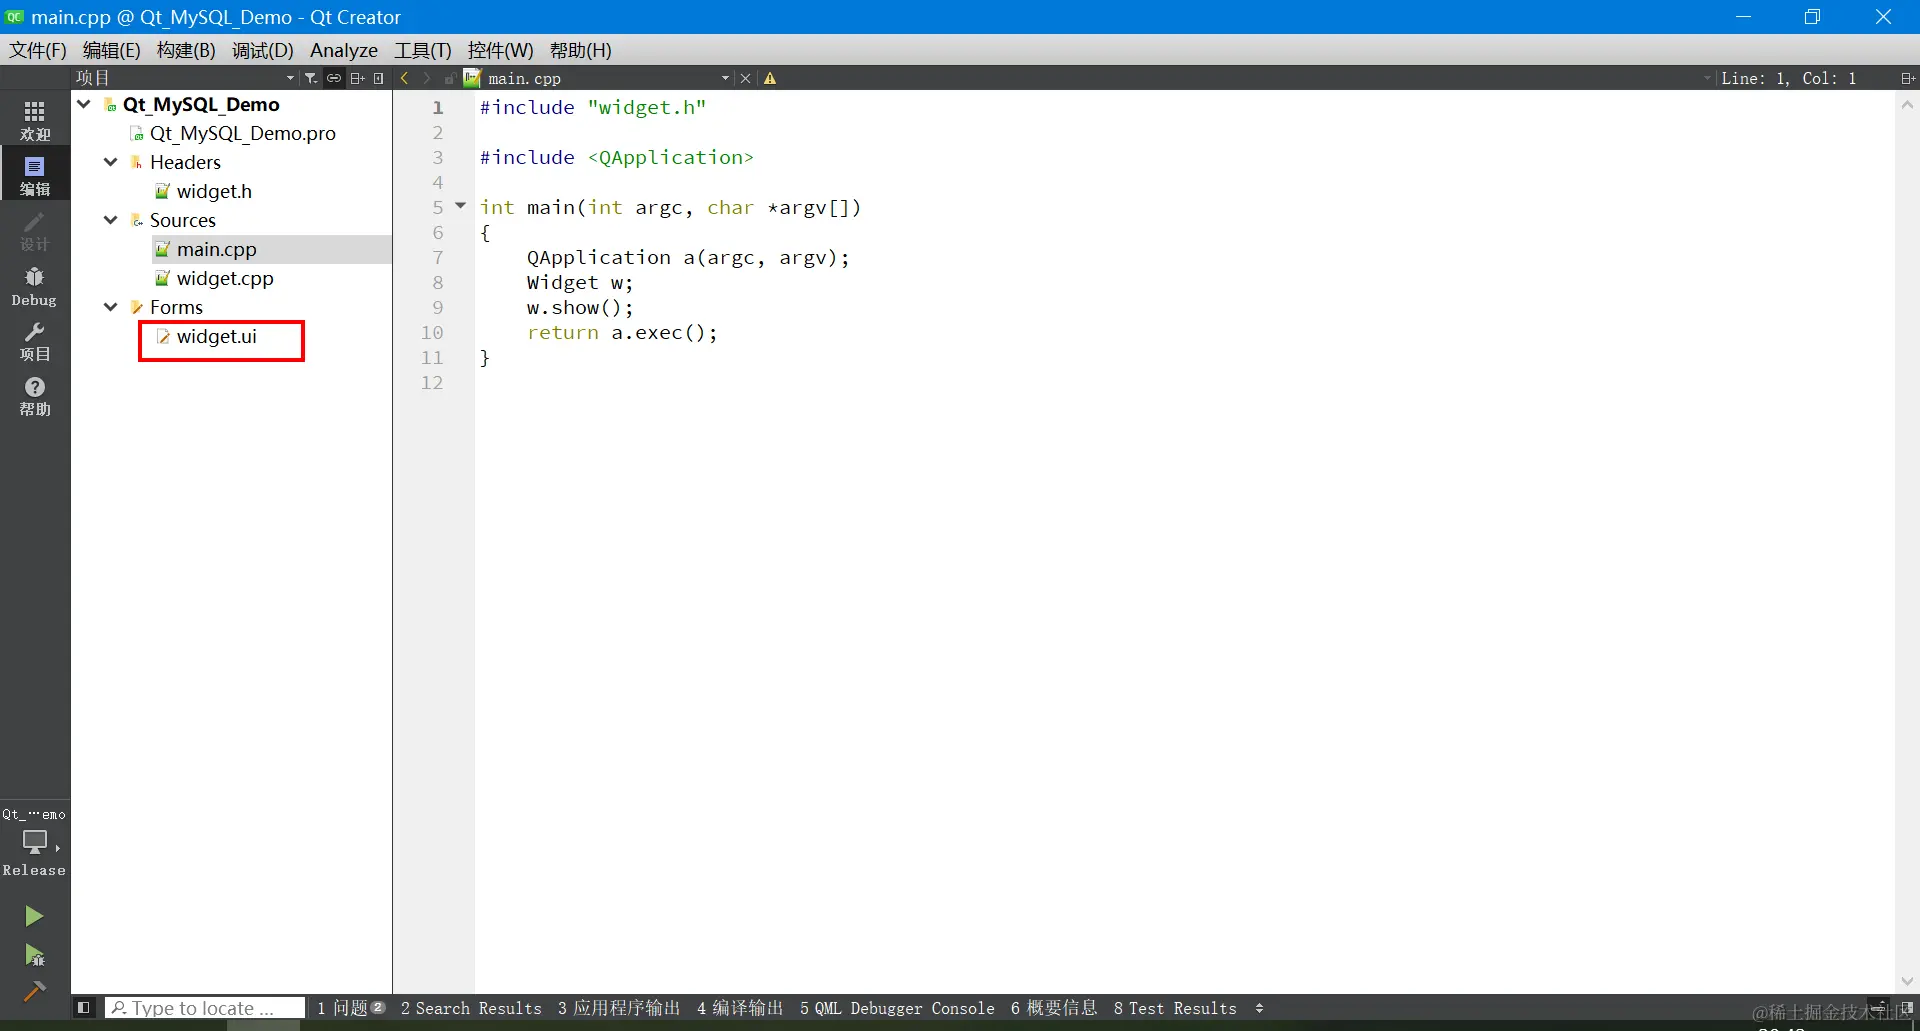Open the filter tree options in project pane
The image size is (1920, 1031).
click(x=311, y=78)
